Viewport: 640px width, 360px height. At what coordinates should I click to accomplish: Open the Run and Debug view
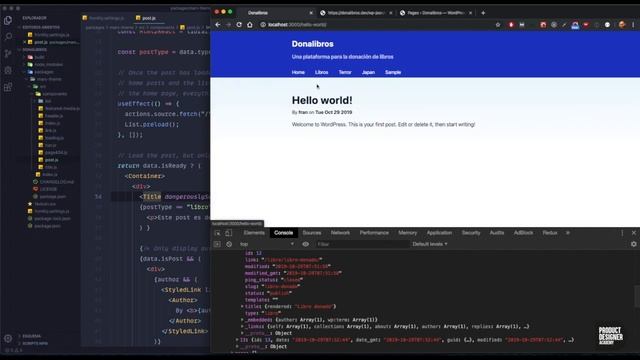pos(8,70)
